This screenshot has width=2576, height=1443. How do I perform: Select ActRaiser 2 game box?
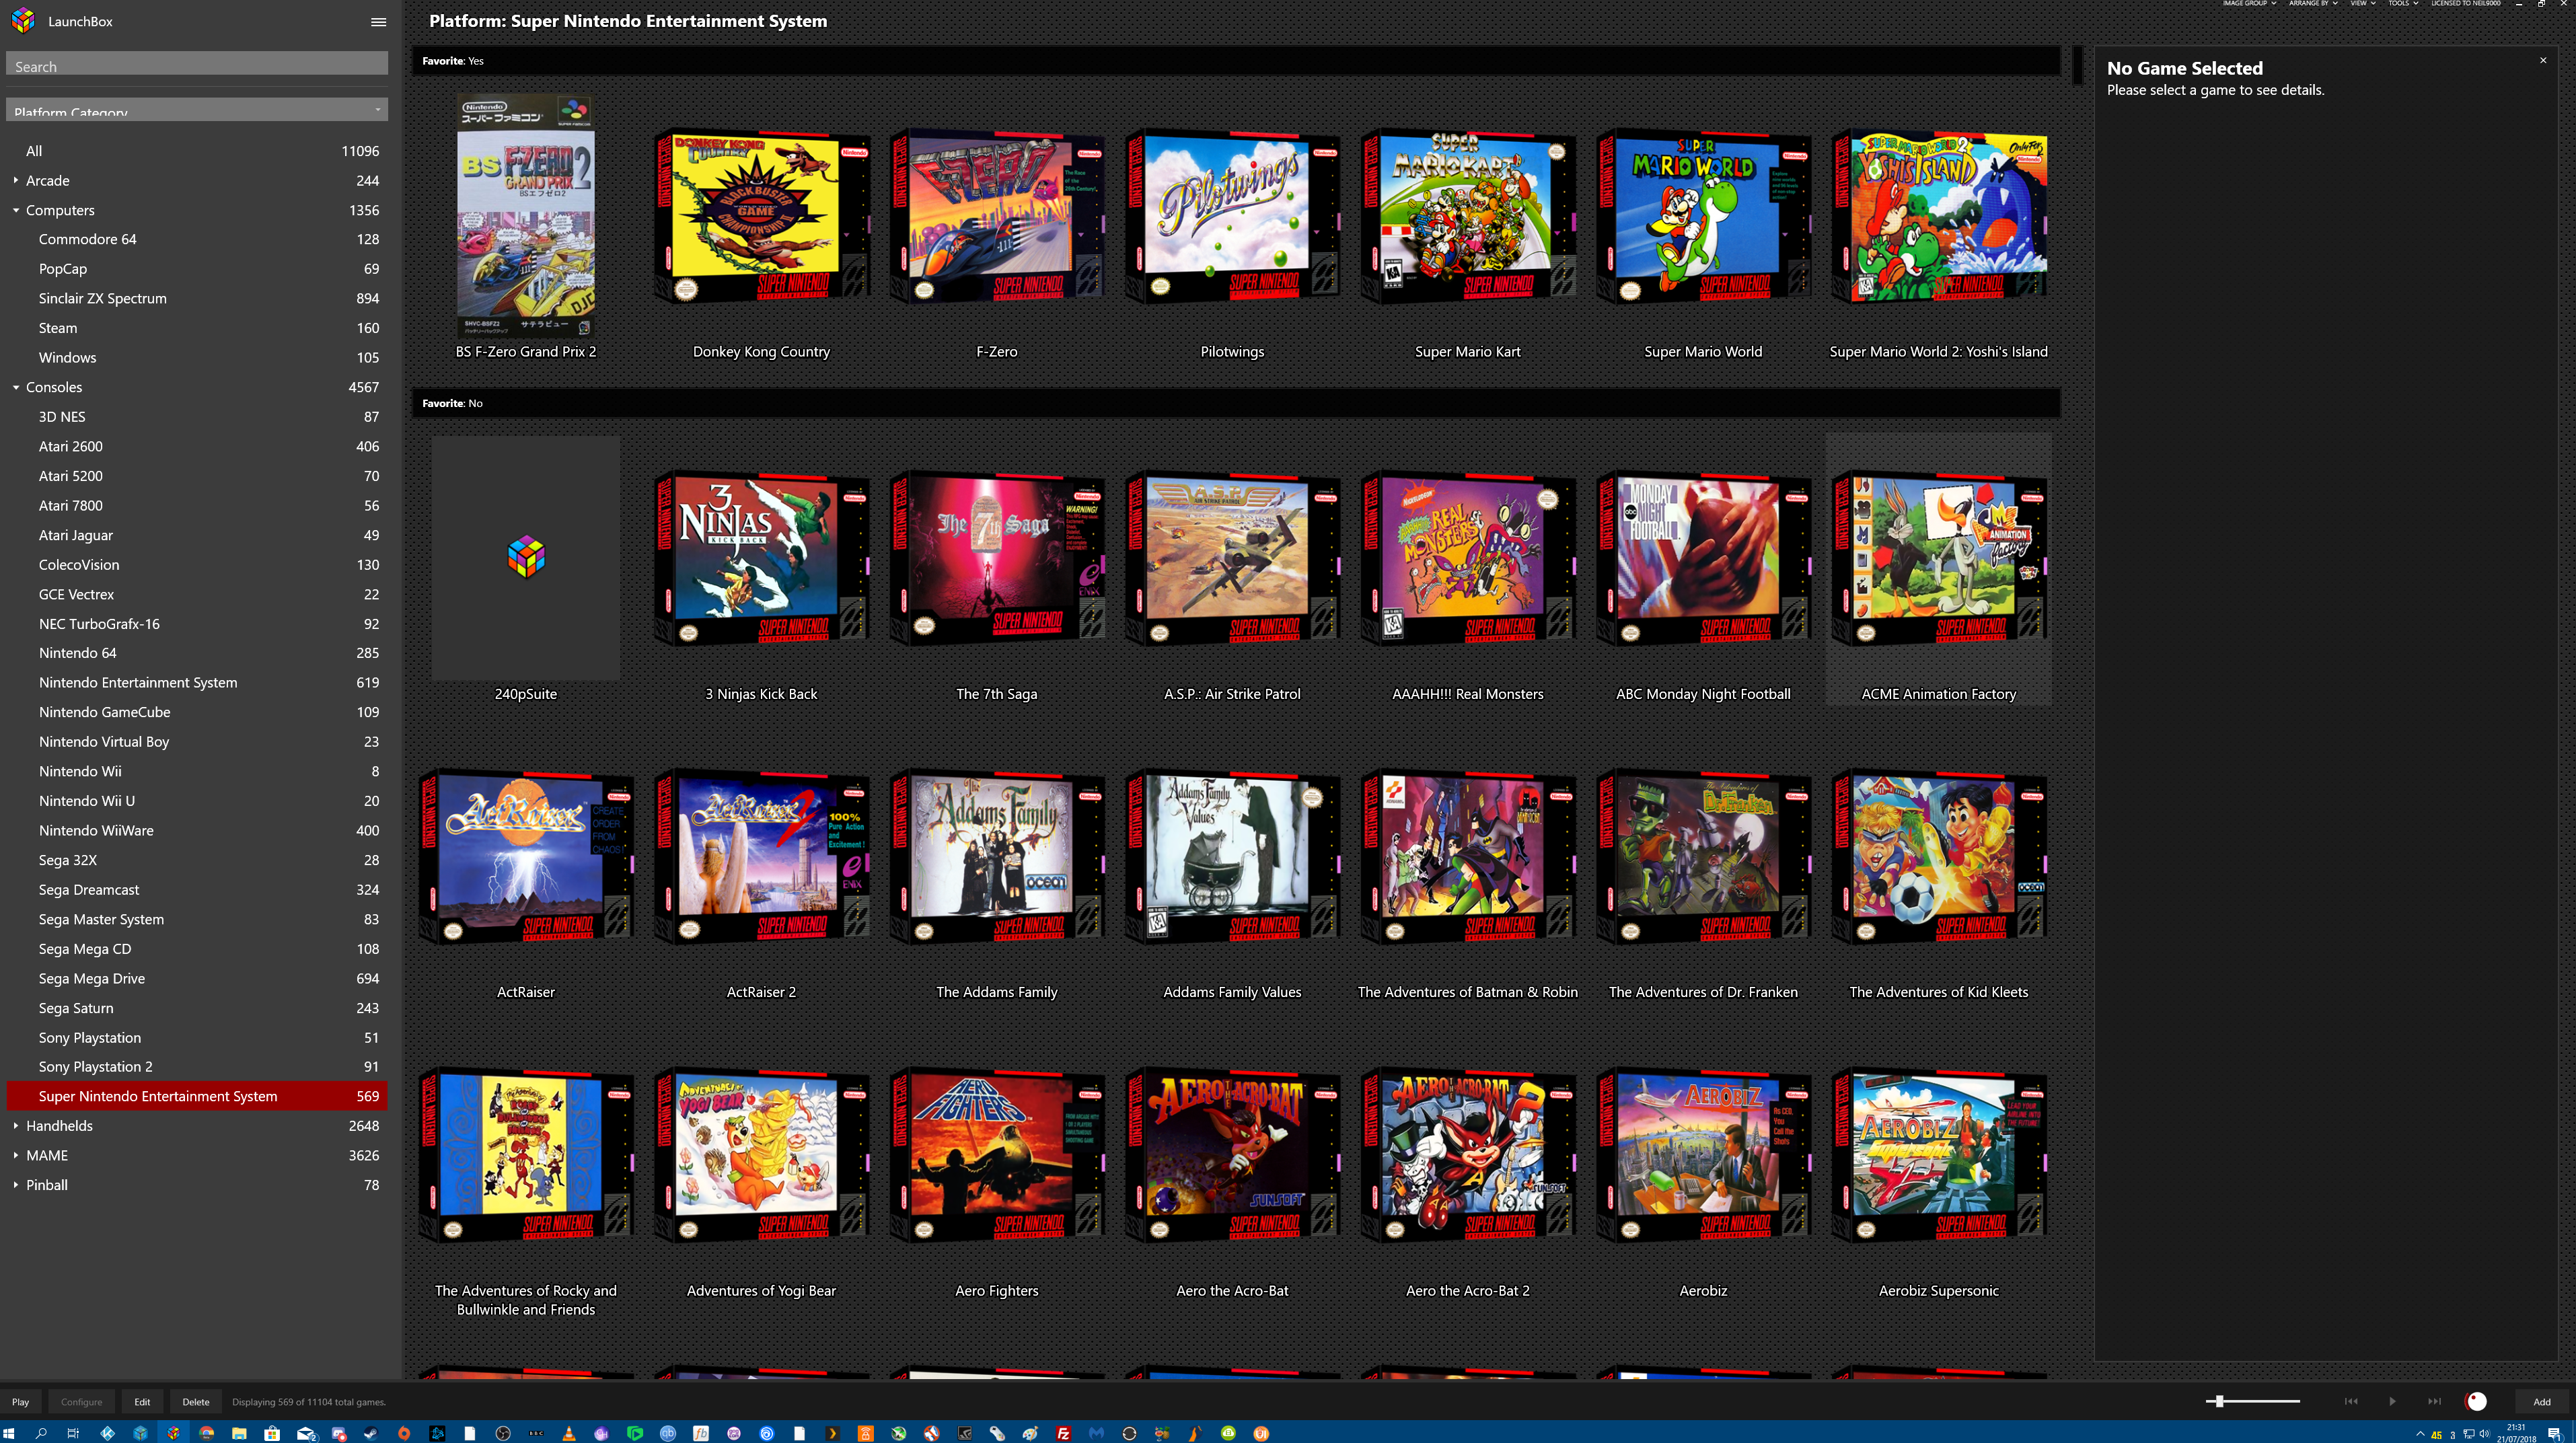tap(761, 857)
